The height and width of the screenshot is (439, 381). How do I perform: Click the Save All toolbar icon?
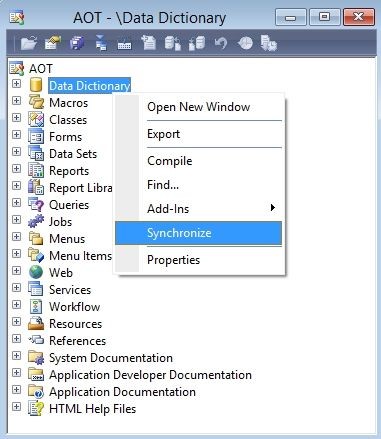77,43
